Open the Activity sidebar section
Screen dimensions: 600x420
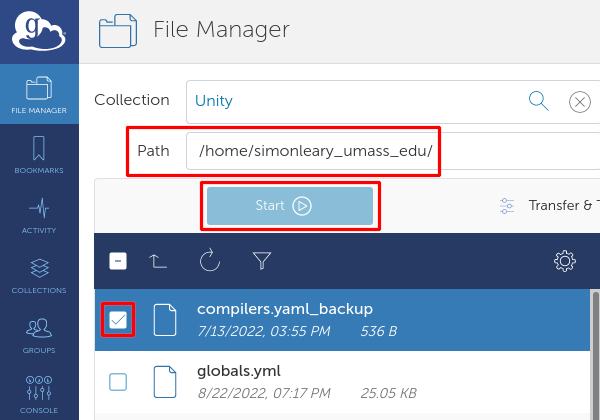(x=39, y=215)
